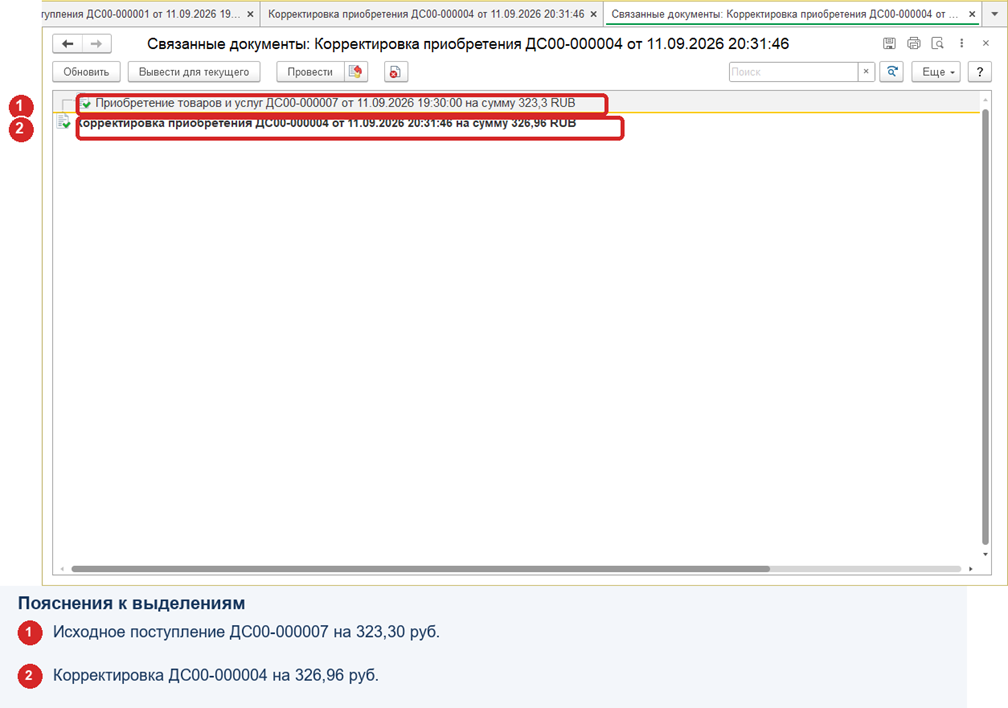1008x708 pixels.
Task: Click the Обновить button
Action: click(86, 72)
